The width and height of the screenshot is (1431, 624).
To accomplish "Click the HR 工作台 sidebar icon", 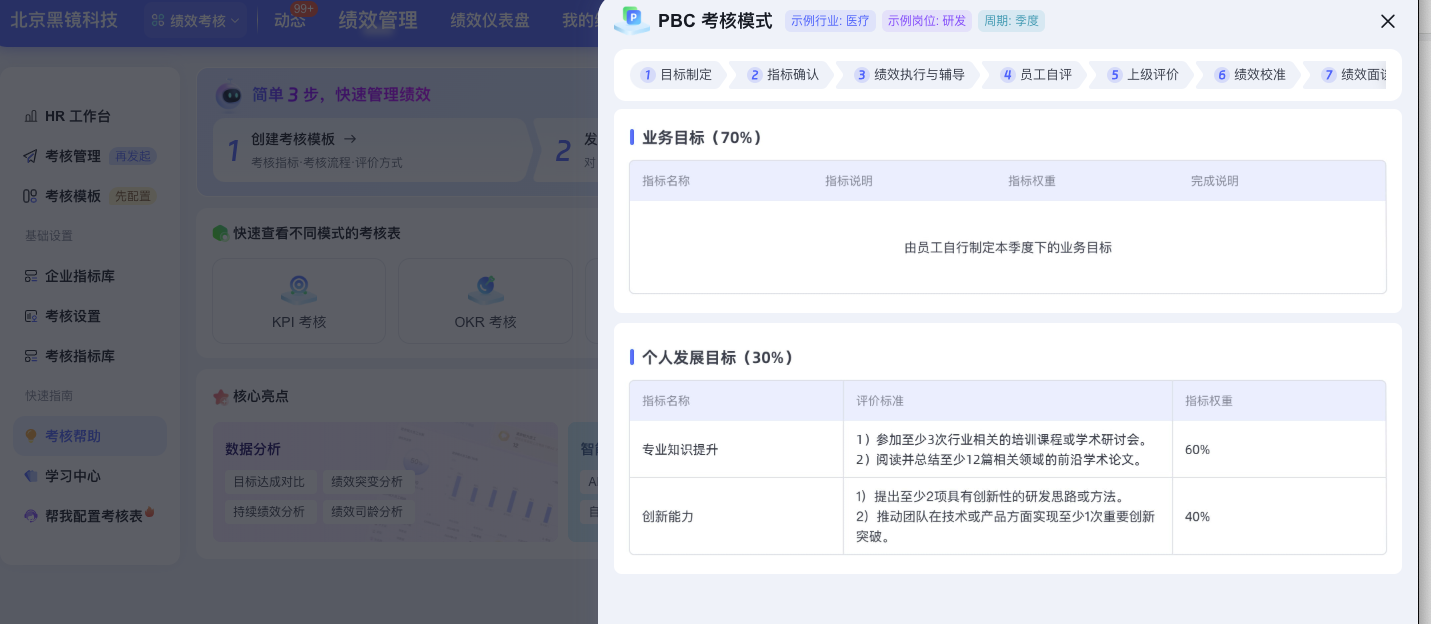I will coord(31,116).
